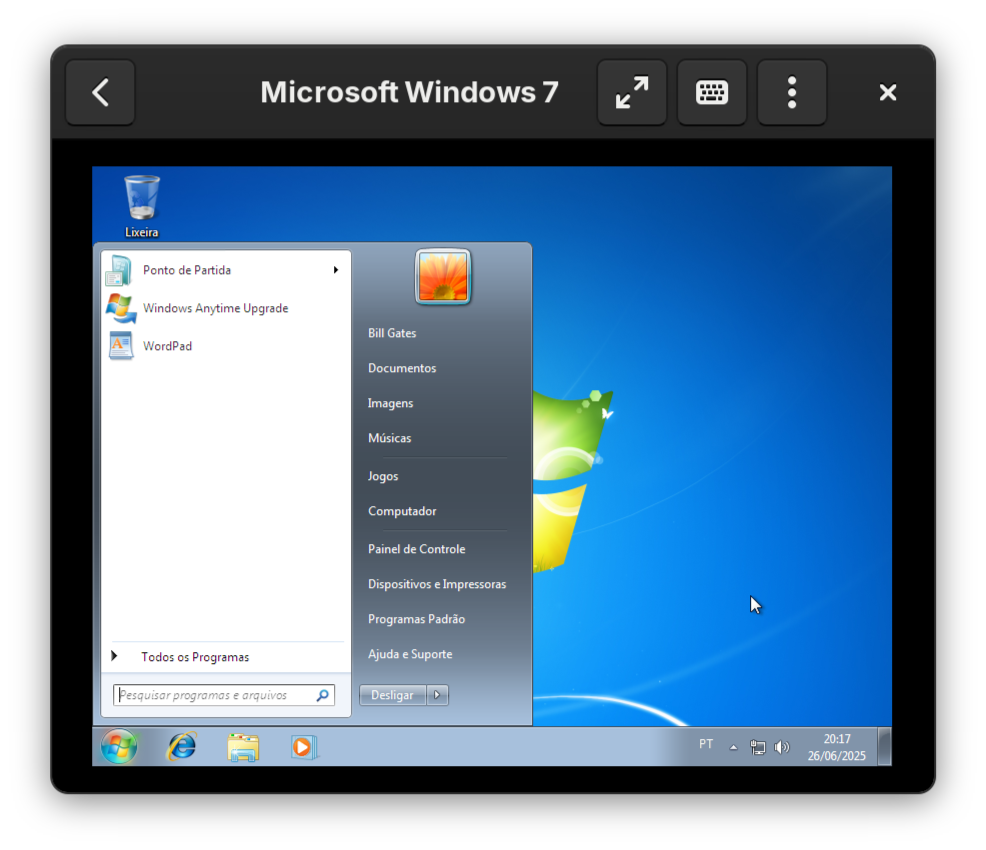986x850 pixels.
Task: Open the Lixeira recycle bin icon
Action: 141,206
